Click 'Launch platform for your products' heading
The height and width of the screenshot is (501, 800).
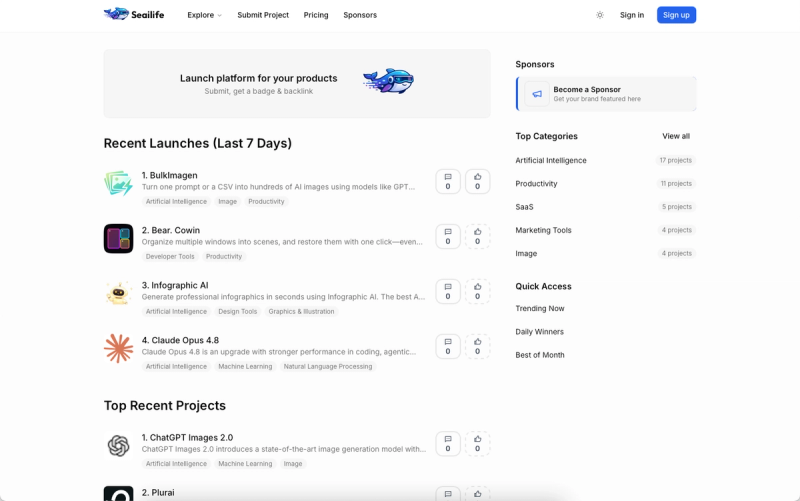tap(259, 78)
